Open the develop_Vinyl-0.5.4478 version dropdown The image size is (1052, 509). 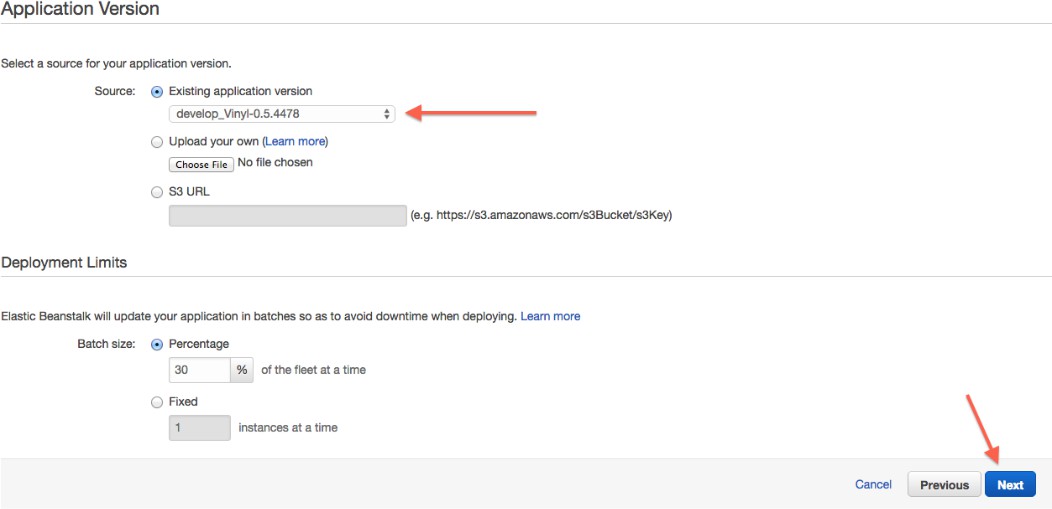(x=282, y=114)
